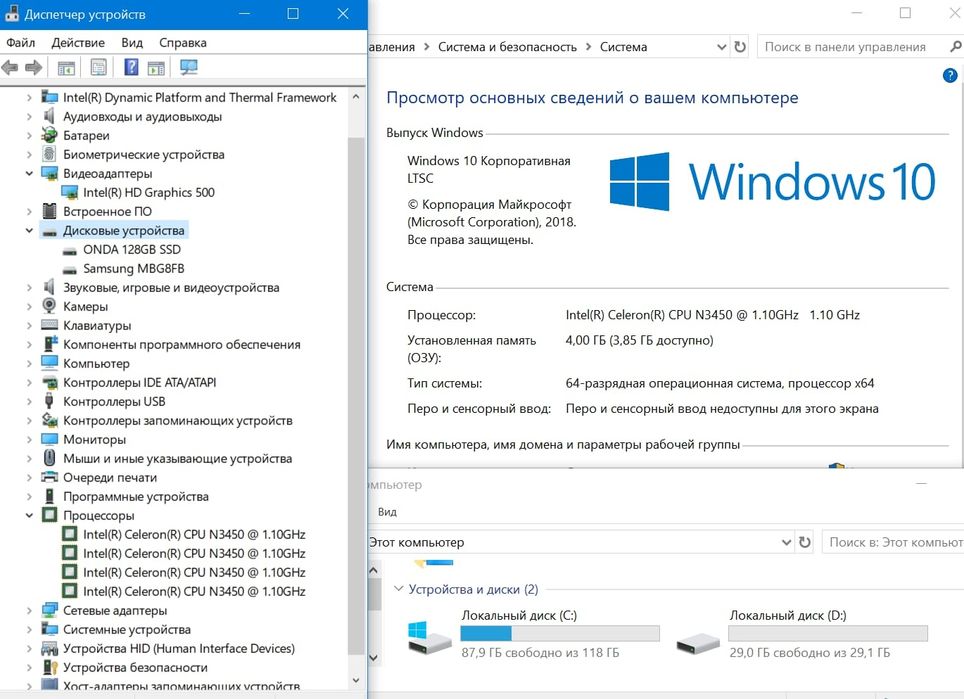Screen dimensions: 964x699
Task: Click the refresh icon in Control Panel address bar
Action: pyautogui.click(x=740, y=47)
